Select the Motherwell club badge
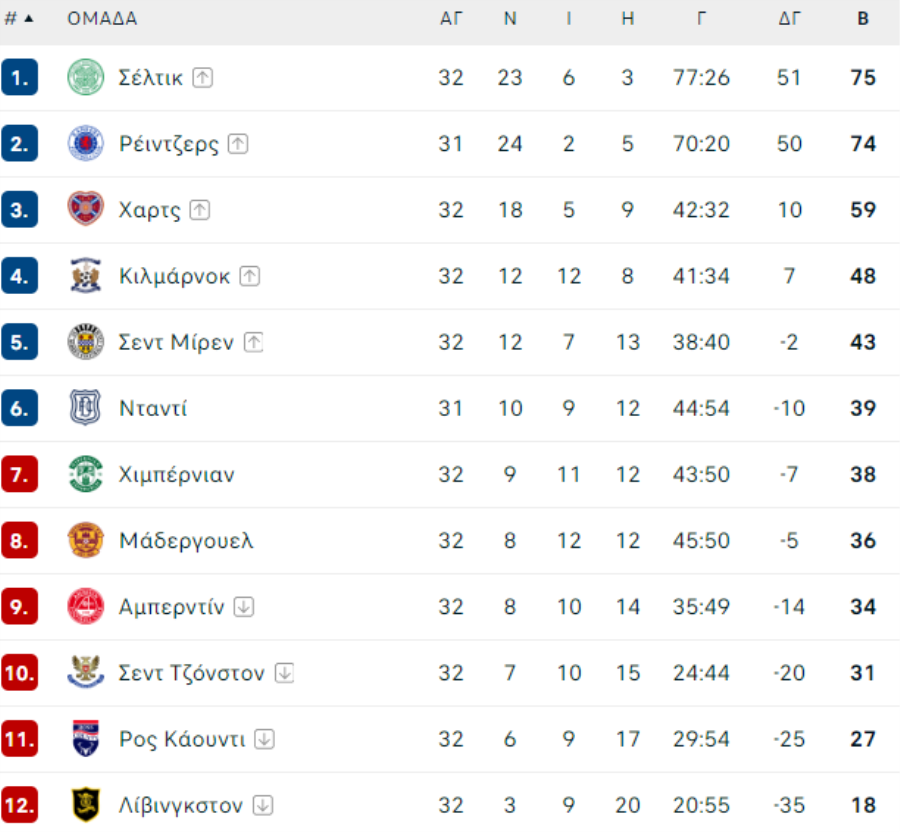The height and width of the screenshot is (832, 900). pyautogui.click(x=86, y=541)
